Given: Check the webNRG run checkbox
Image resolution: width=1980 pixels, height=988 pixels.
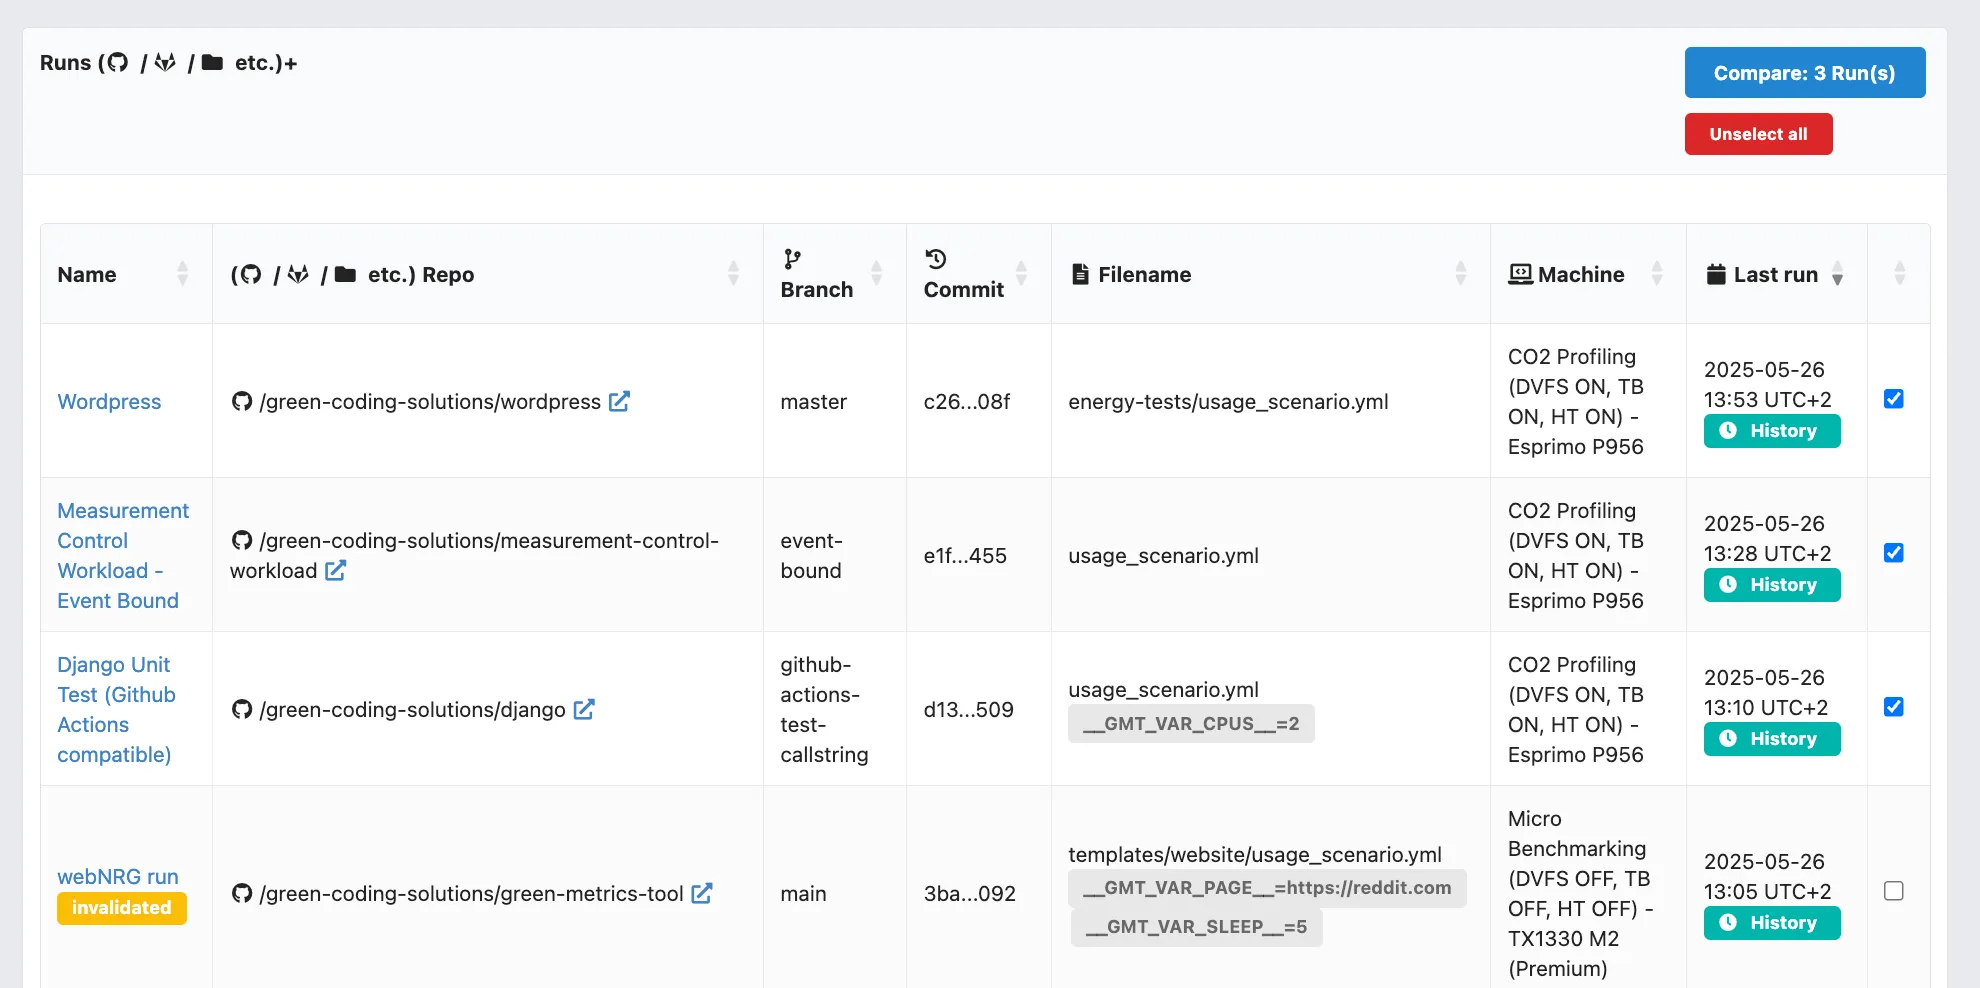Looking at the screenshot, I should [1893, 891].
